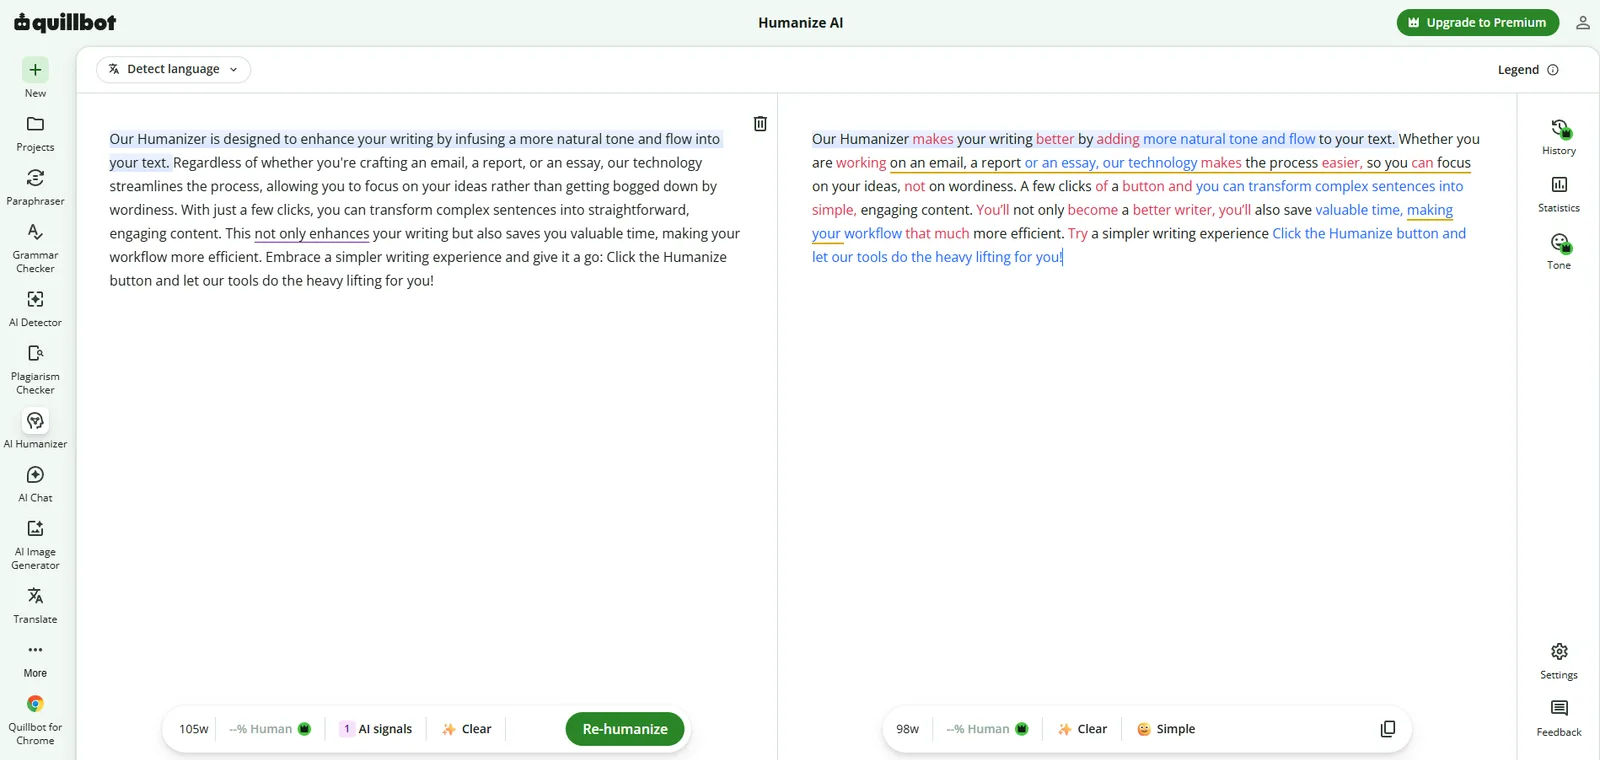Switch to the Translate tool
Image resolution: width=1600 pixels, height=760 pixels.
(x=35, y=606)
